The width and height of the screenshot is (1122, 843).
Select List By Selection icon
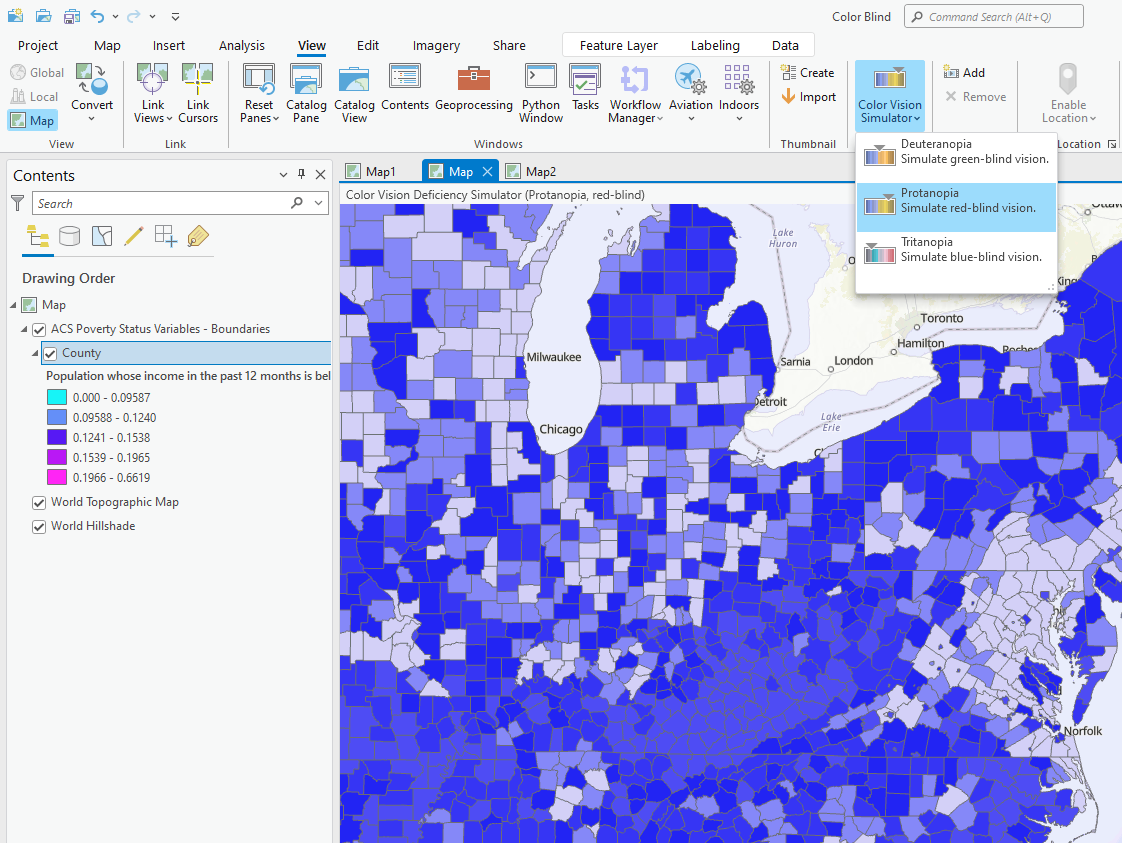point(102,236)
